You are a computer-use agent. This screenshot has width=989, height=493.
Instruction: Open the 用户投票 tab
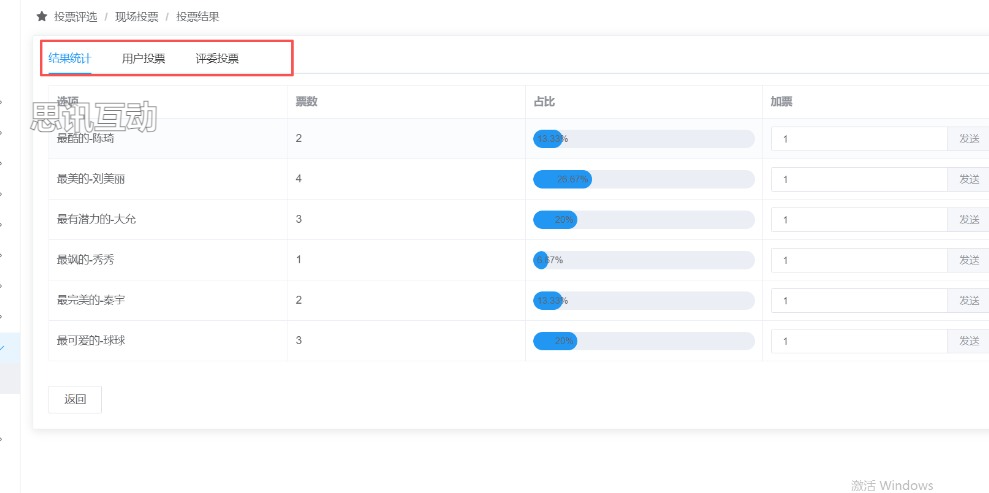point(144,58)
